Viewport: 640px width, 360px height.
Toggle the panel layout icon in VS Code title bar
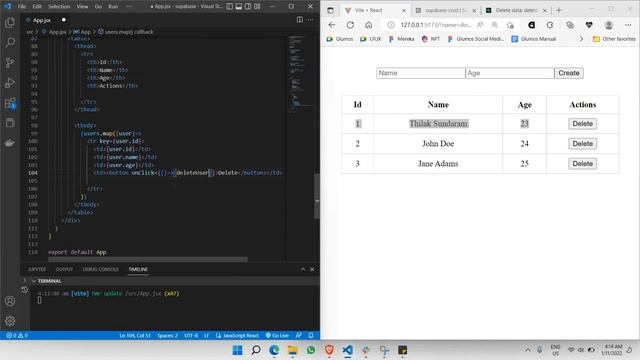(x=239, y=7)
